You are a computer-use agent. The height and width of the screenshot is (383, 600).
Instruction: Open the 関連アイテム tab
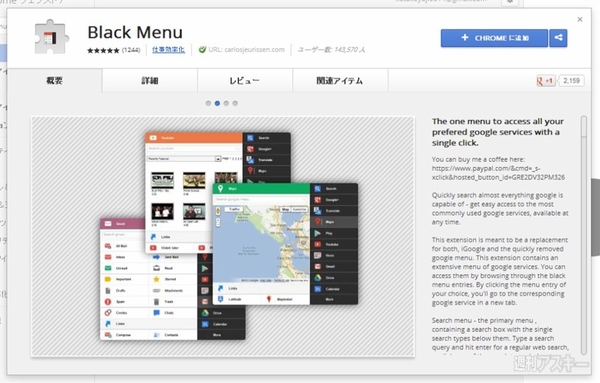coord(340,81)
